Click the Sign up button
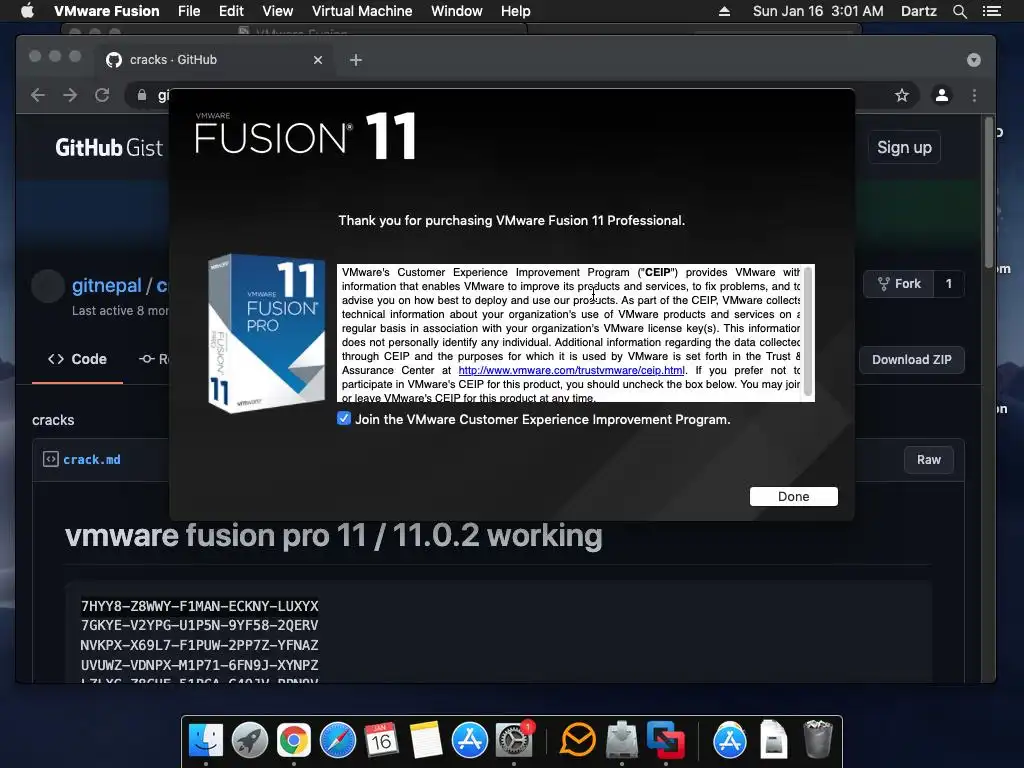Viewport: 1024px width, 768px height. tap(904, 148)
